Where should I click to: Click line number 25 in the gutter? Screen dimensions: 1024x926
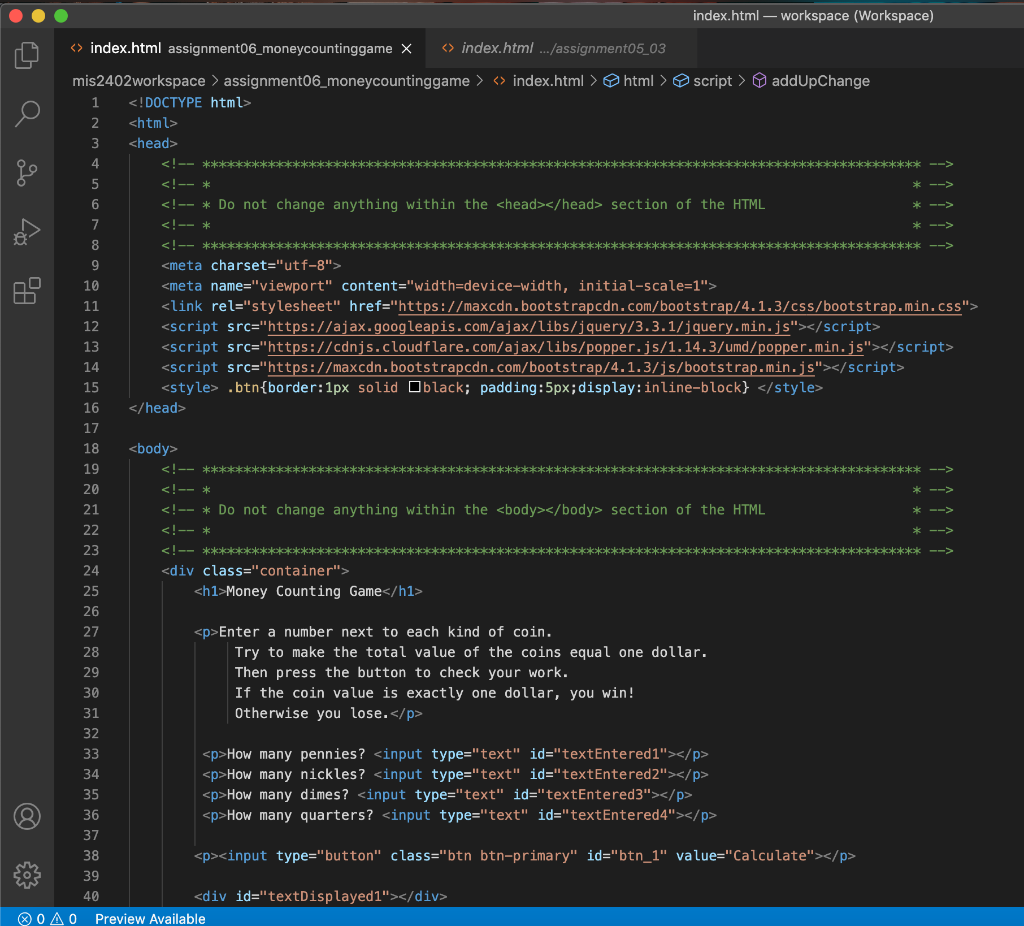click(x=91, y=591)
